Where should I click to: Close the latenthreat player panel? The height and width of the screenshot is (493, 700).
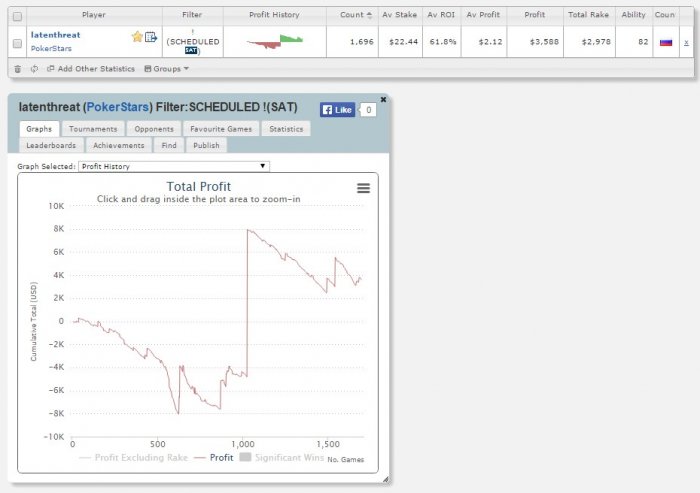pyautogui.click(x=383, y=99)
